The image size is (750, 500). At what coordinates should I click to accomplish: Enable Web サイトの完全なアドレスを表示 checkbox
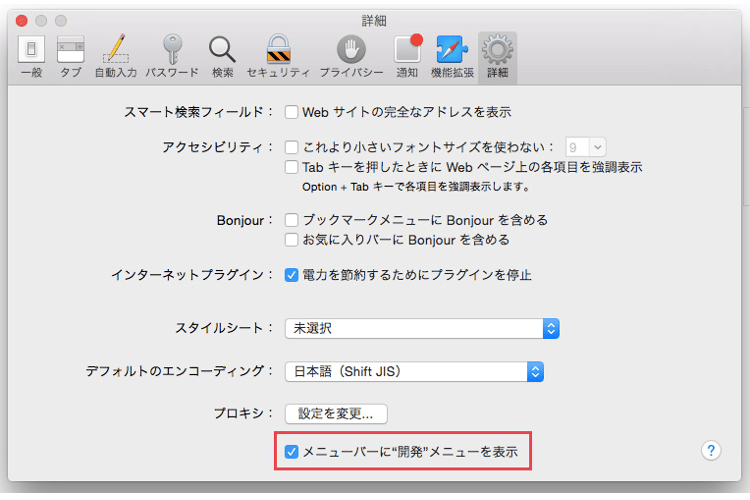pos(292,112)
